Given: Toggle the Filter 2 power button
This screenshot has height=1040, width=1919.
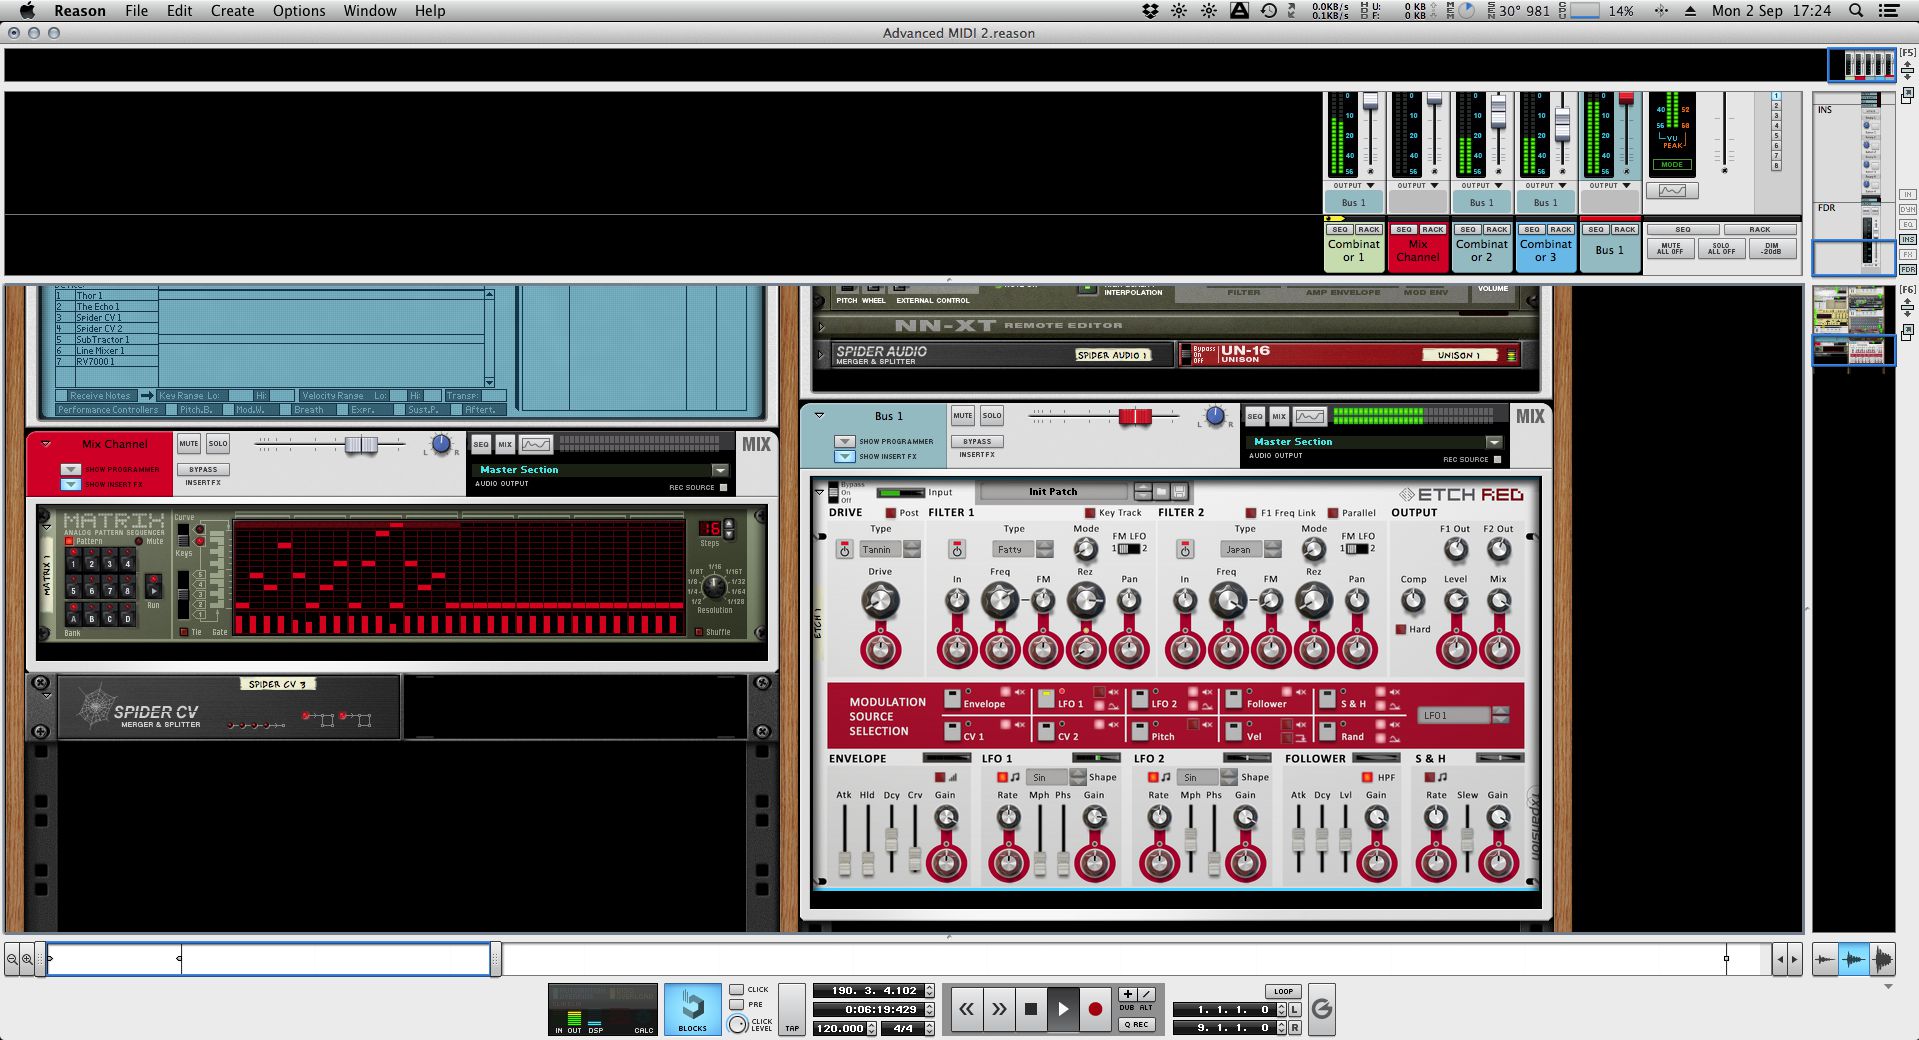Looking at the screenshot, I should (x=1185, y=550).
